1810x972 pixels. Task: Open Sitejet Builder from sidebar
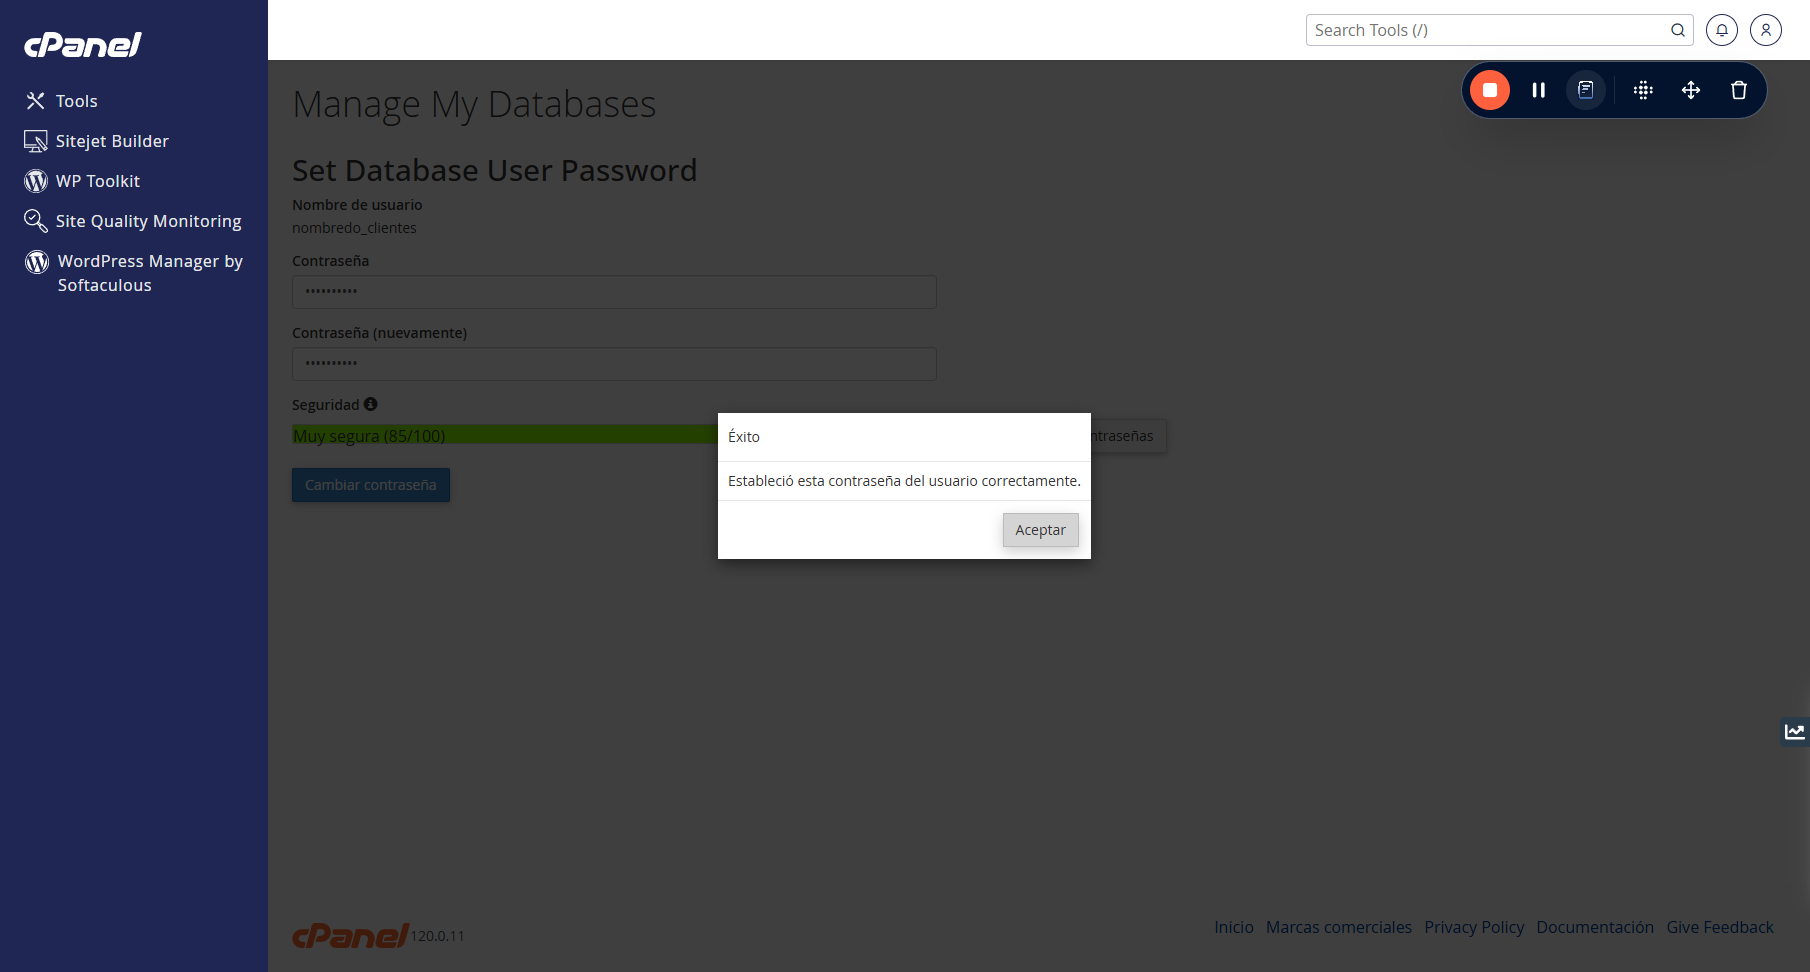click(x=96, y=141)
